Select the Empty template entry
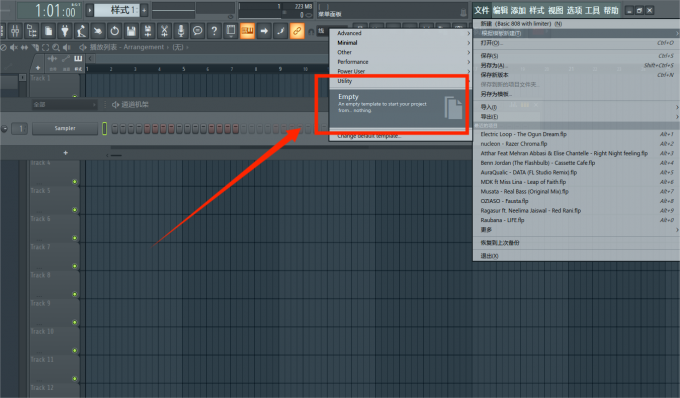Image resolution: width=680 pixels, height=398 pixels. (x=400, y=108)
